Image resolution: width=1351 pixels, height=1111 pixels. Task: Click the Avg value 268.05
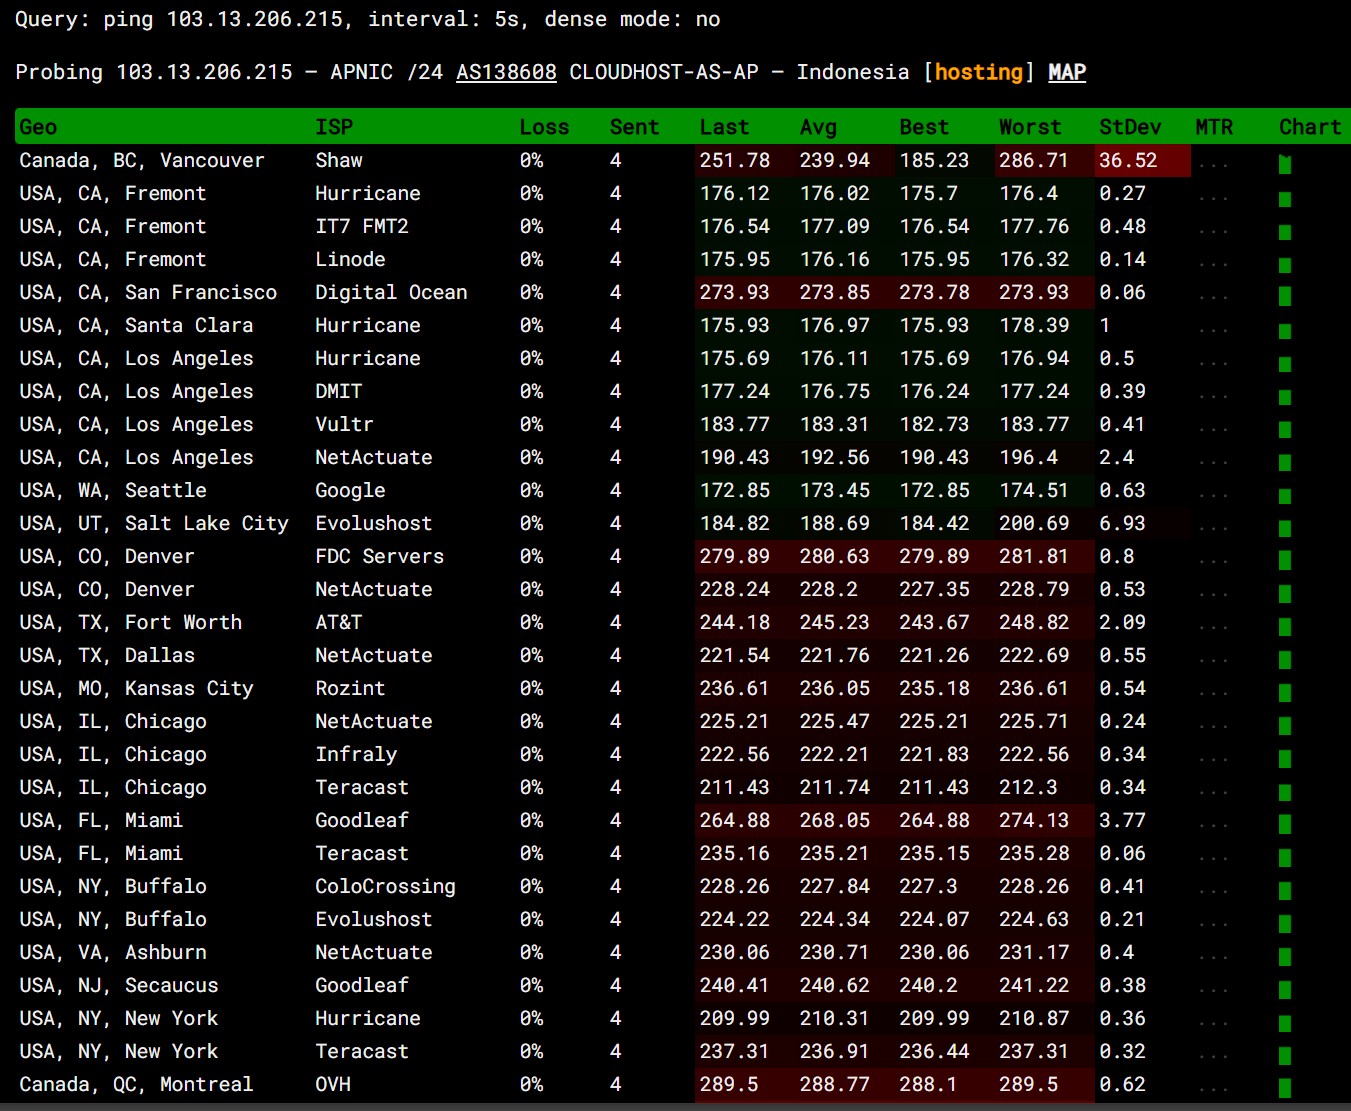(834, 821)
